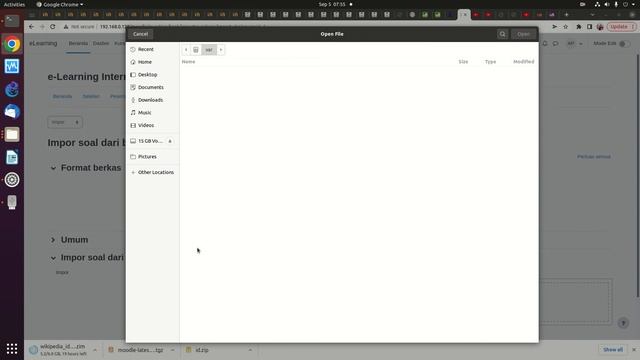Click the path bar right arrow

(x=221, y=50)
